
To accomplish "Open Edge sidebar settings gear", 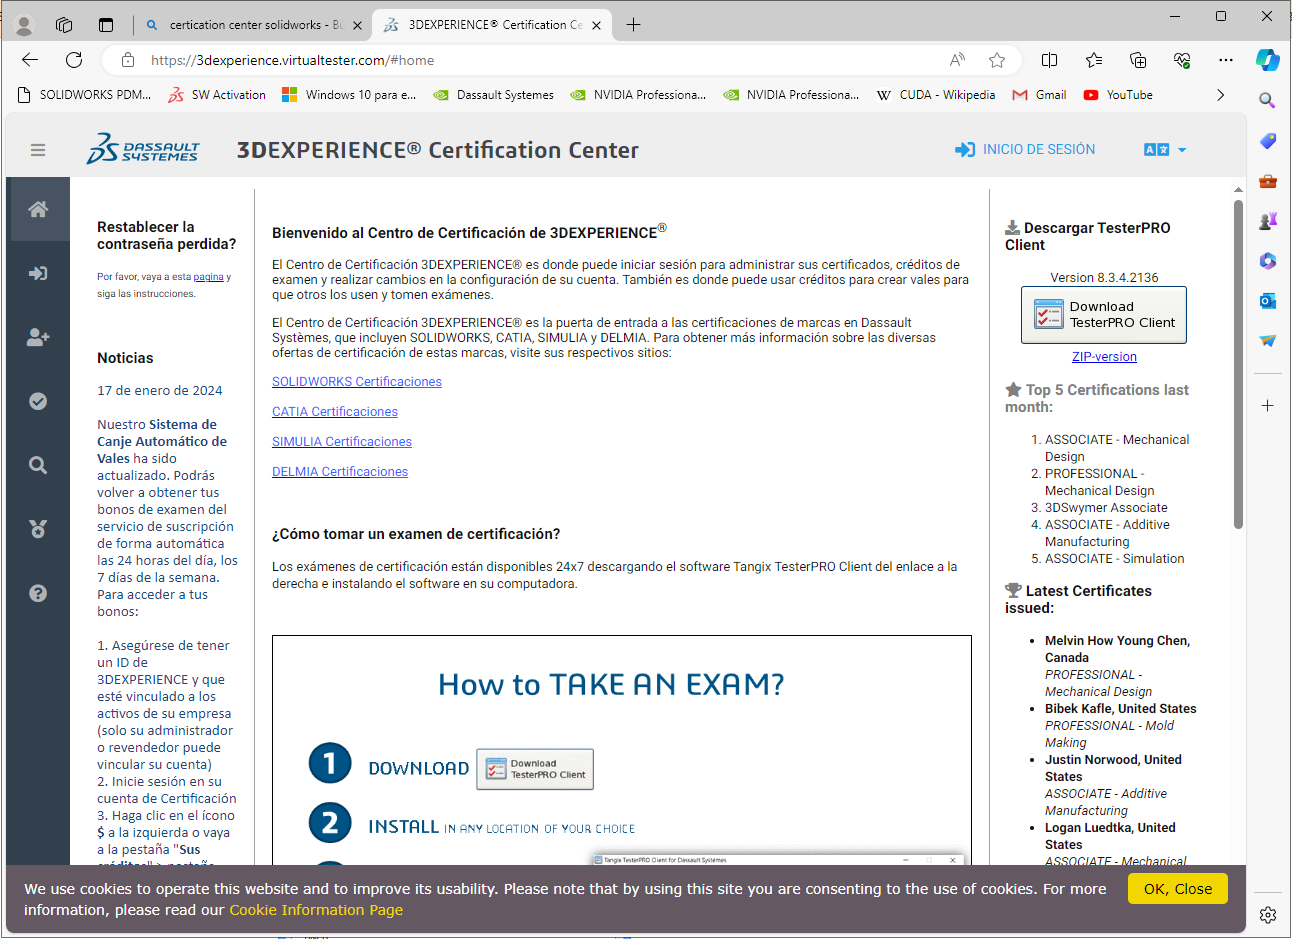I will (1267, 915).
